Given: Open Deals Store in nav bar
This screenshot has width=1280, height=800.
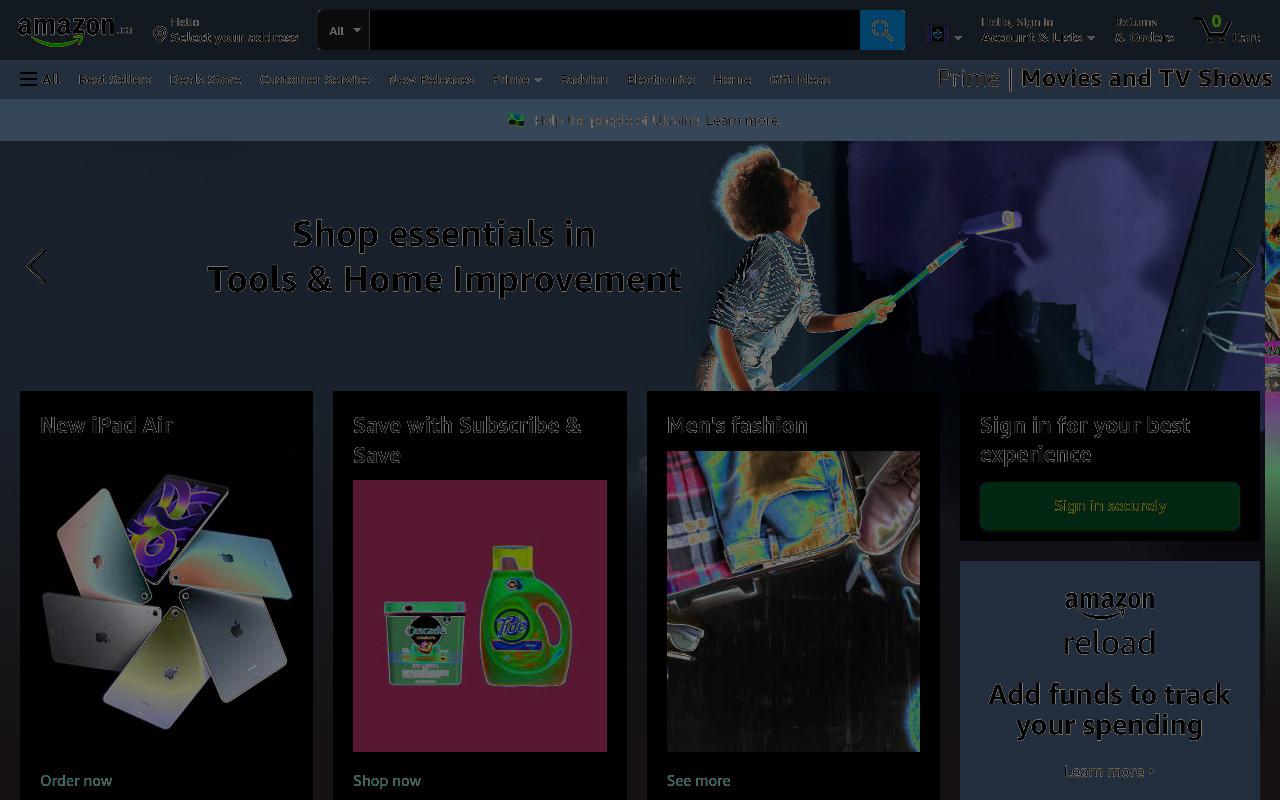Looking at the screenshot, I should coord(205,79).
